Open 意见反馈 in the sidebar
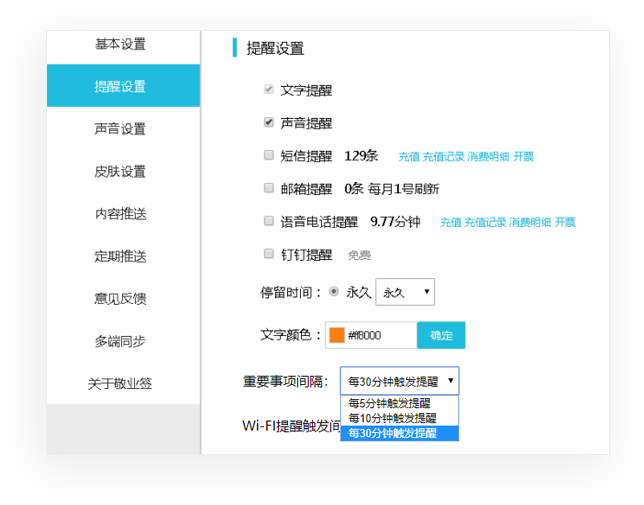 point(120,298)
